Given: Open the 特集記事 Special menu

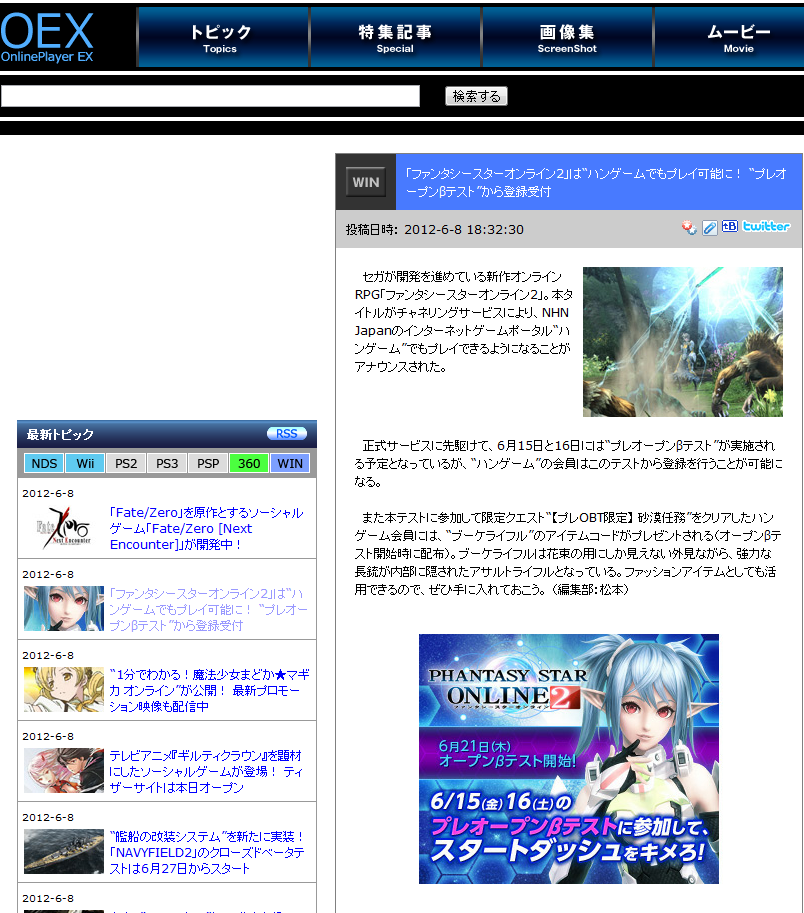Looking at the screenshot, I should point(396,37).
